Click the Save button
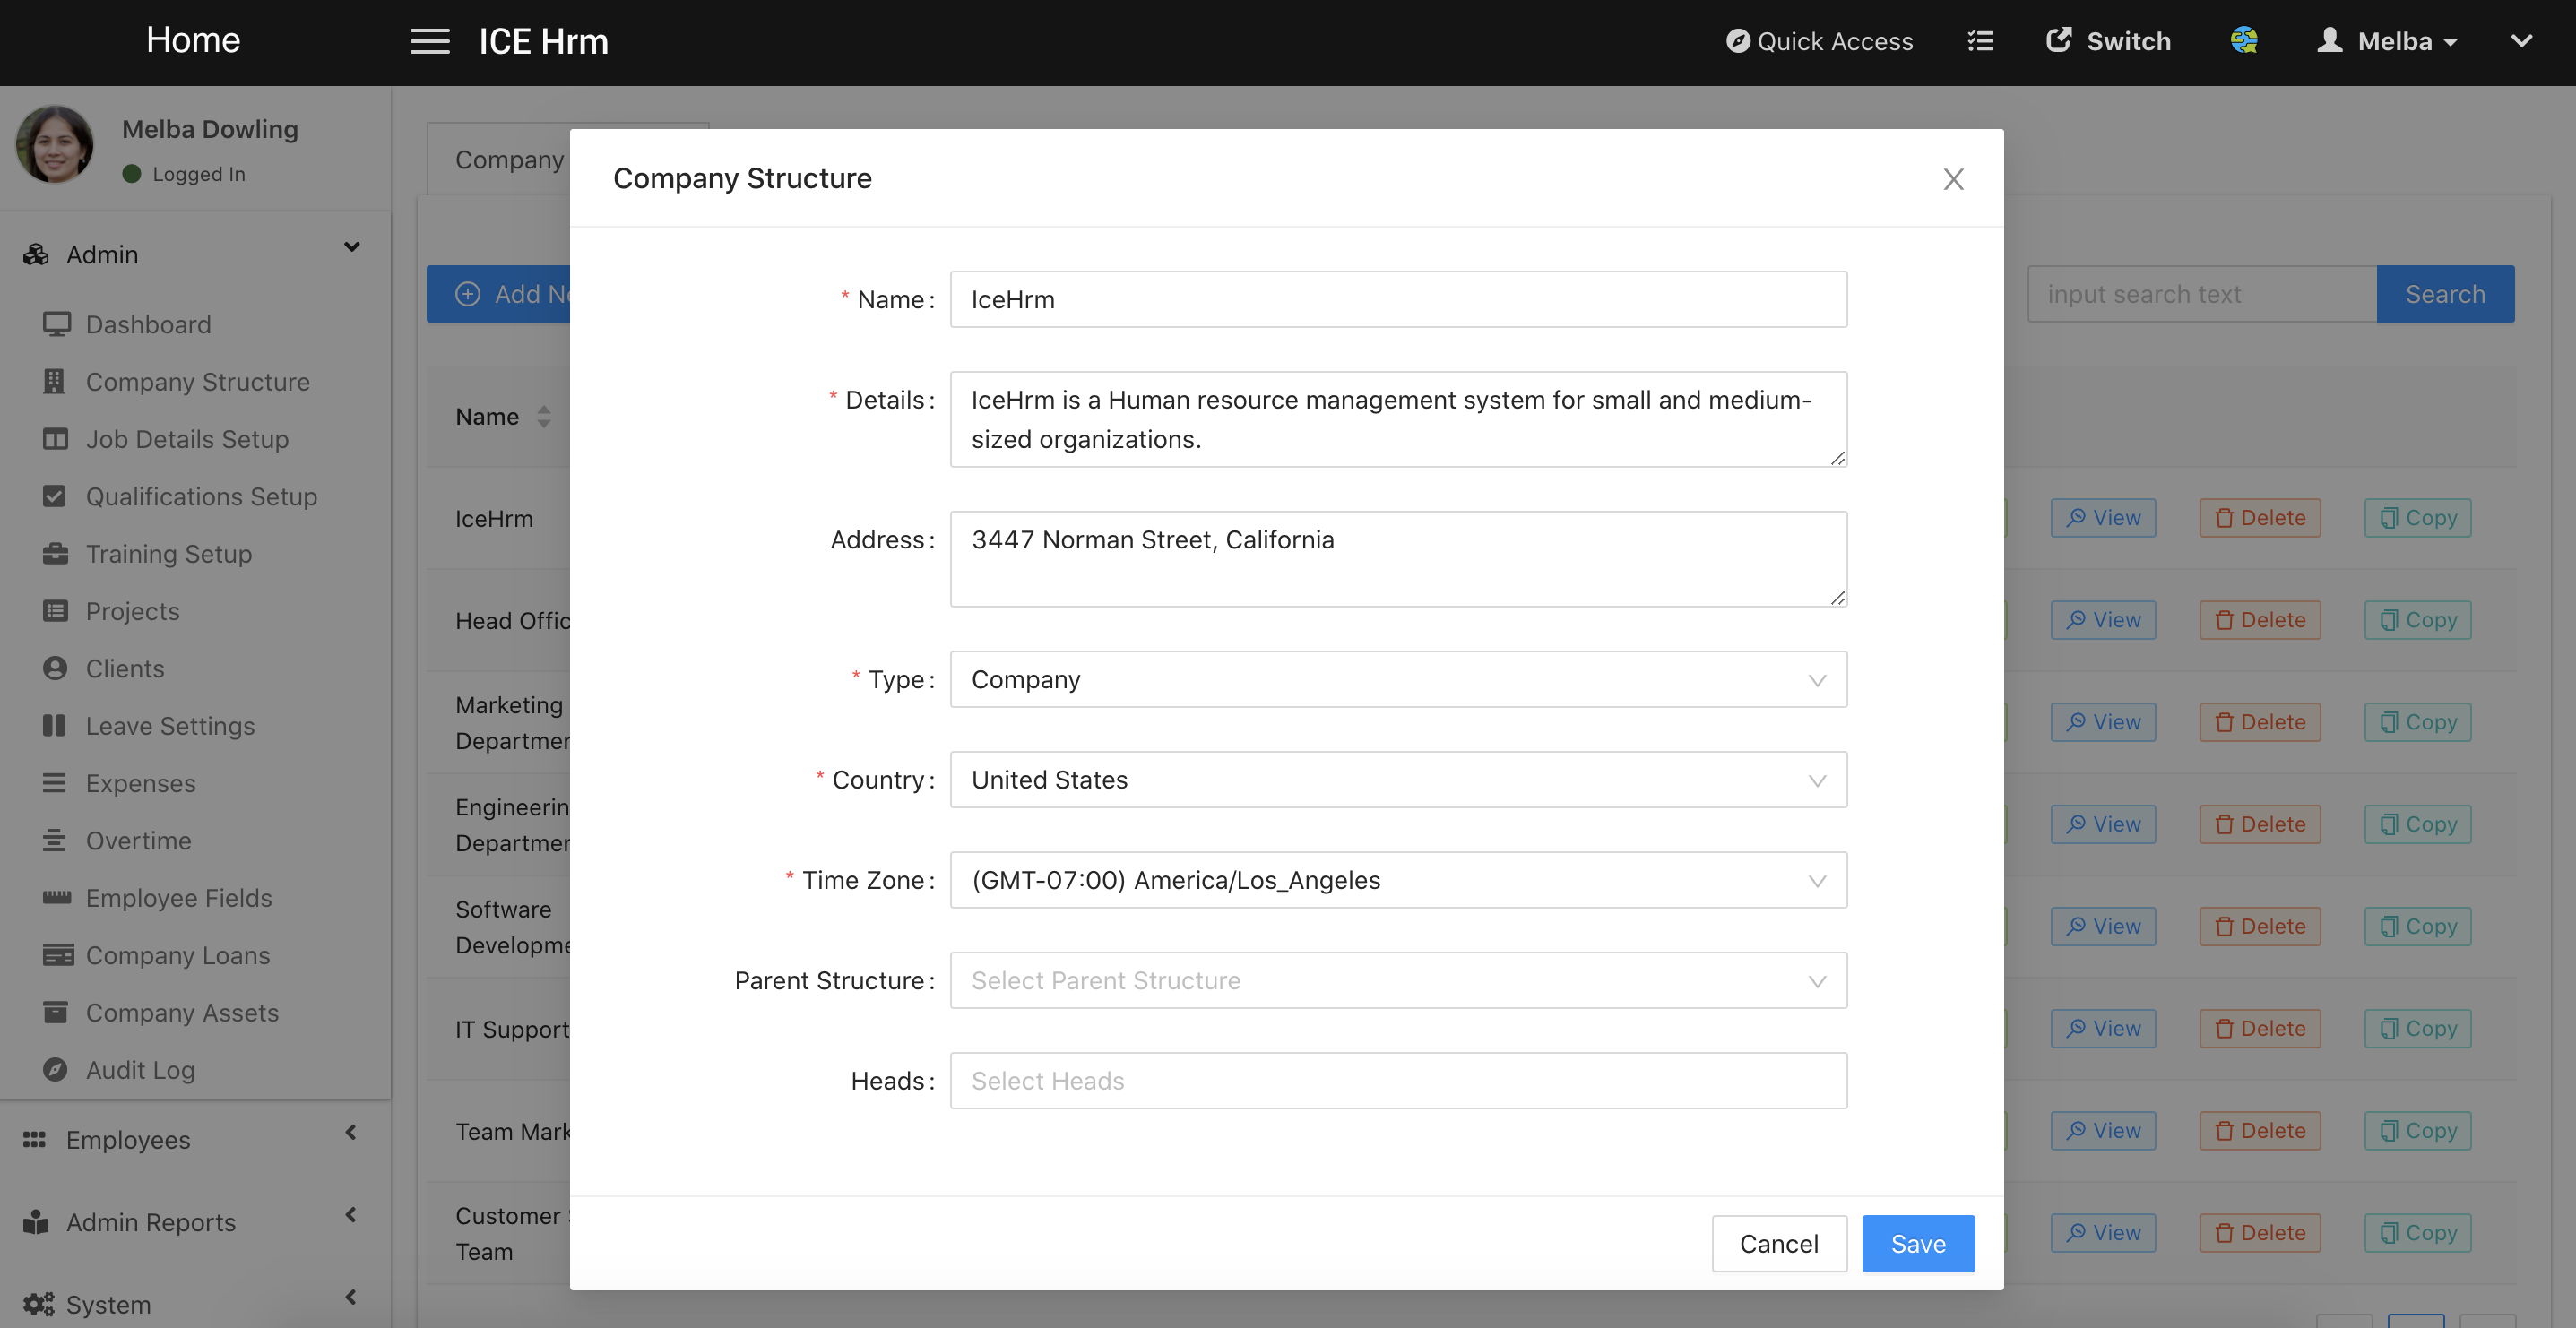 [1917, 1244]
